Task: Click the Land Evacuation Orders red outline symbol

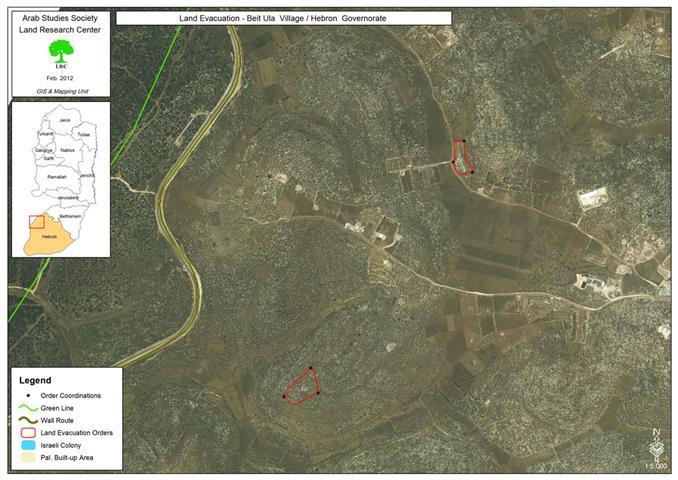Action: click(28, 432)
